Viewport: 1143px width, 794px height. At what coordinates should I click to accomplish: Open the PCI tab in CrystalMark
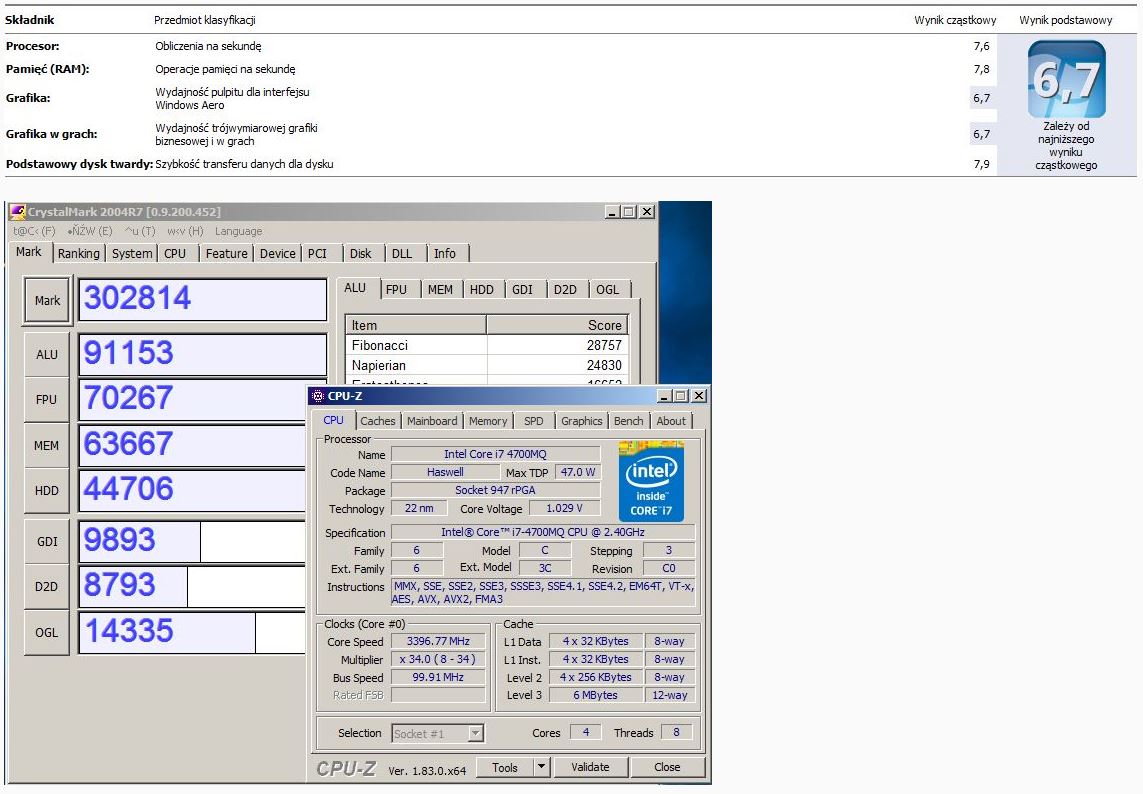click(317, 254)
